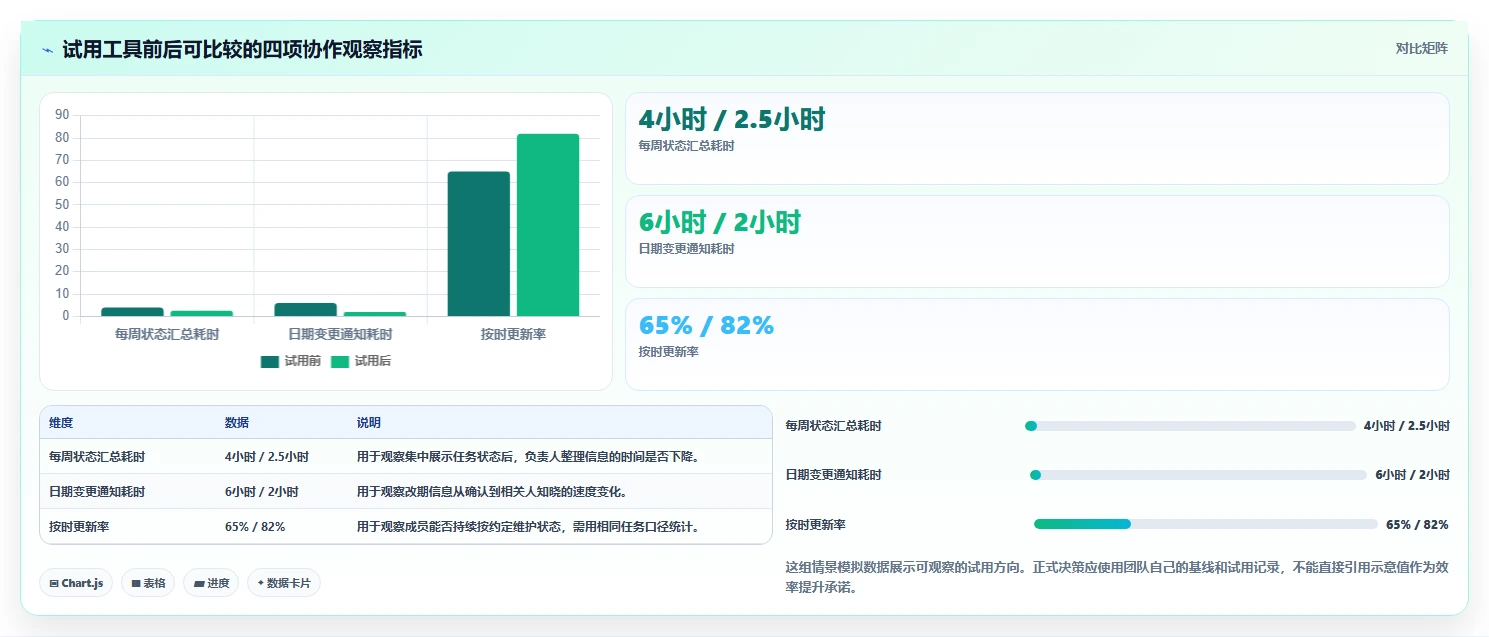The height and width of the screenshot is (637, 1489).
Task: Click the footnote starting 这组情景模拟数据
Action: (1117, 577)
